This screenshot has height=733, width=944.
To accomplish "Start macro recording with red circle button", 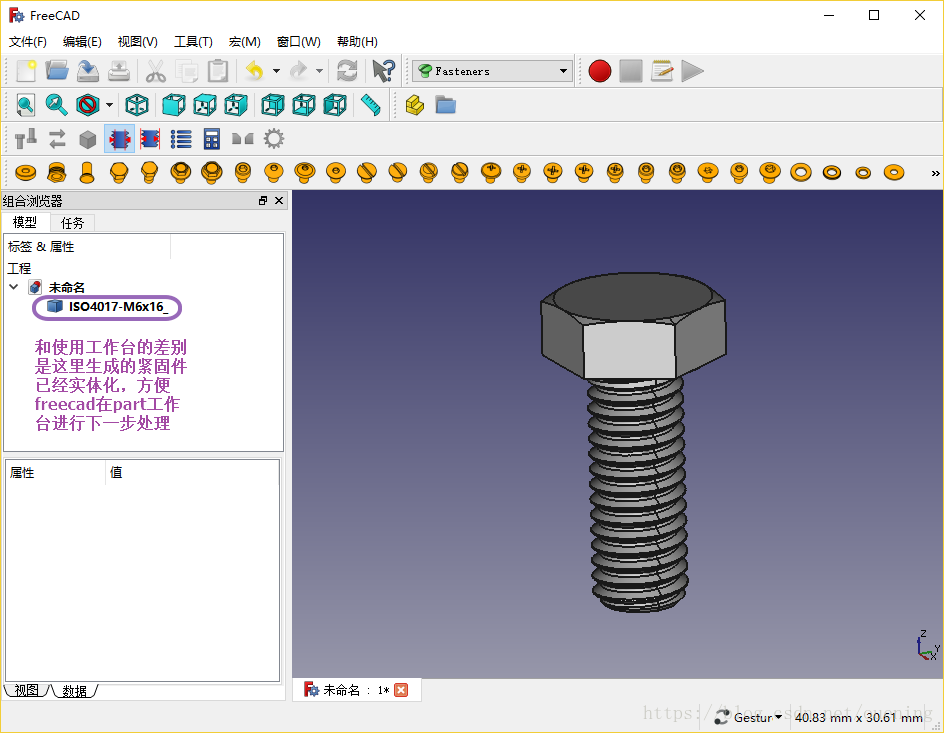I will coord(600,71).
